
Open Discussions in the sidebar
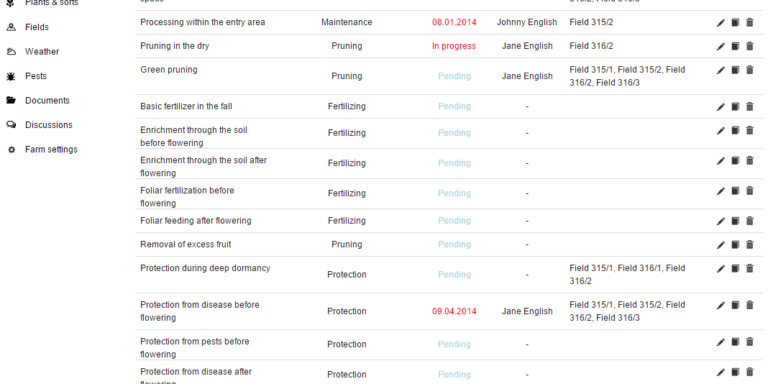click(x=48, y=125)
